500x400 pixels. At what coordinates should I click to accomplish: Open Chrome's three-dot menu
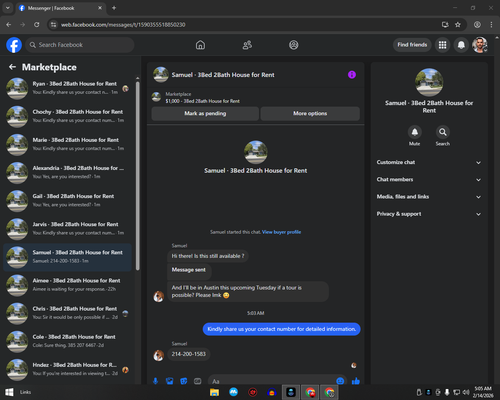[x=491, y=25]
